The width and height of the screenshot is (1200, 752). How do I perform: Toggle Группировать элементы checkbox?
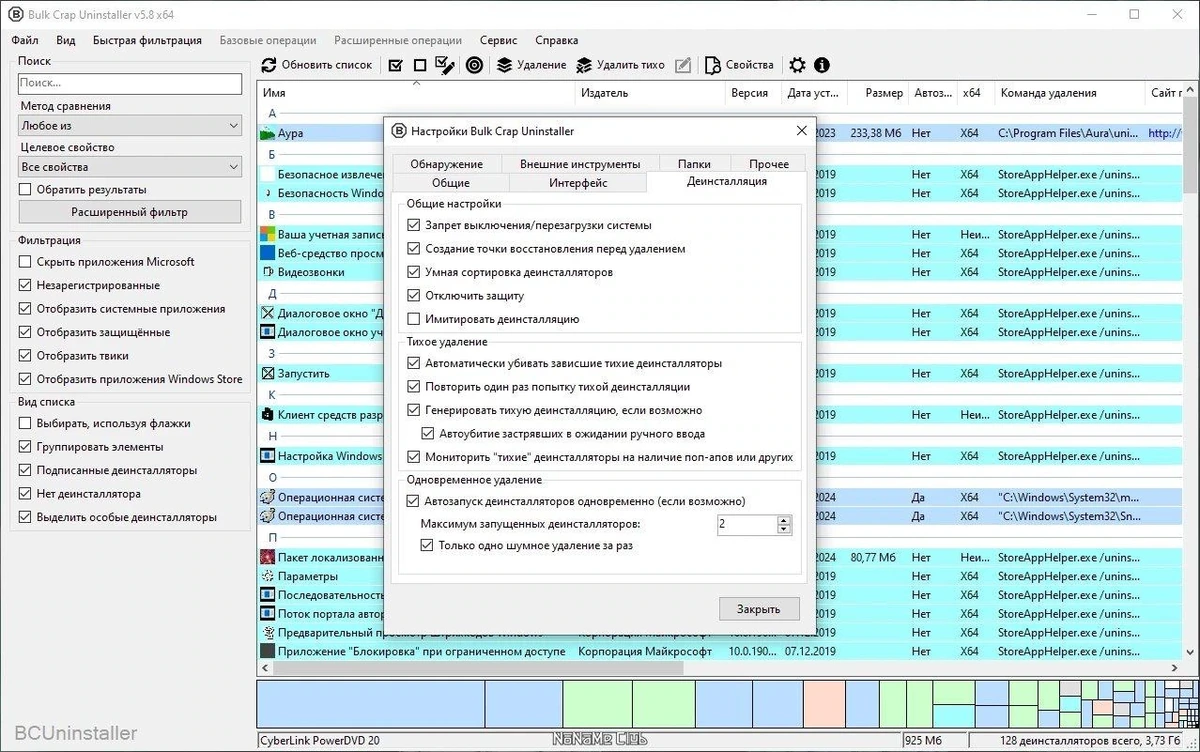click(26, 447)
